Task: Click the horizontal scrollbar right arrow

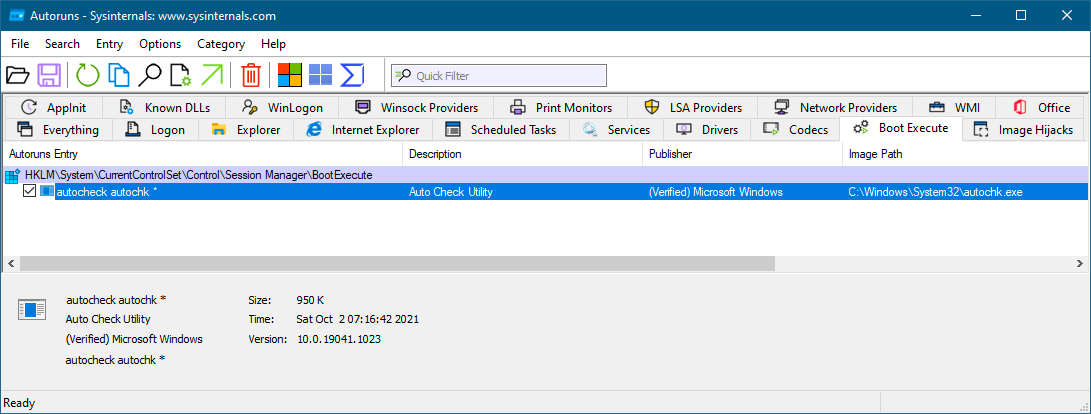Action: (1081, 263)
